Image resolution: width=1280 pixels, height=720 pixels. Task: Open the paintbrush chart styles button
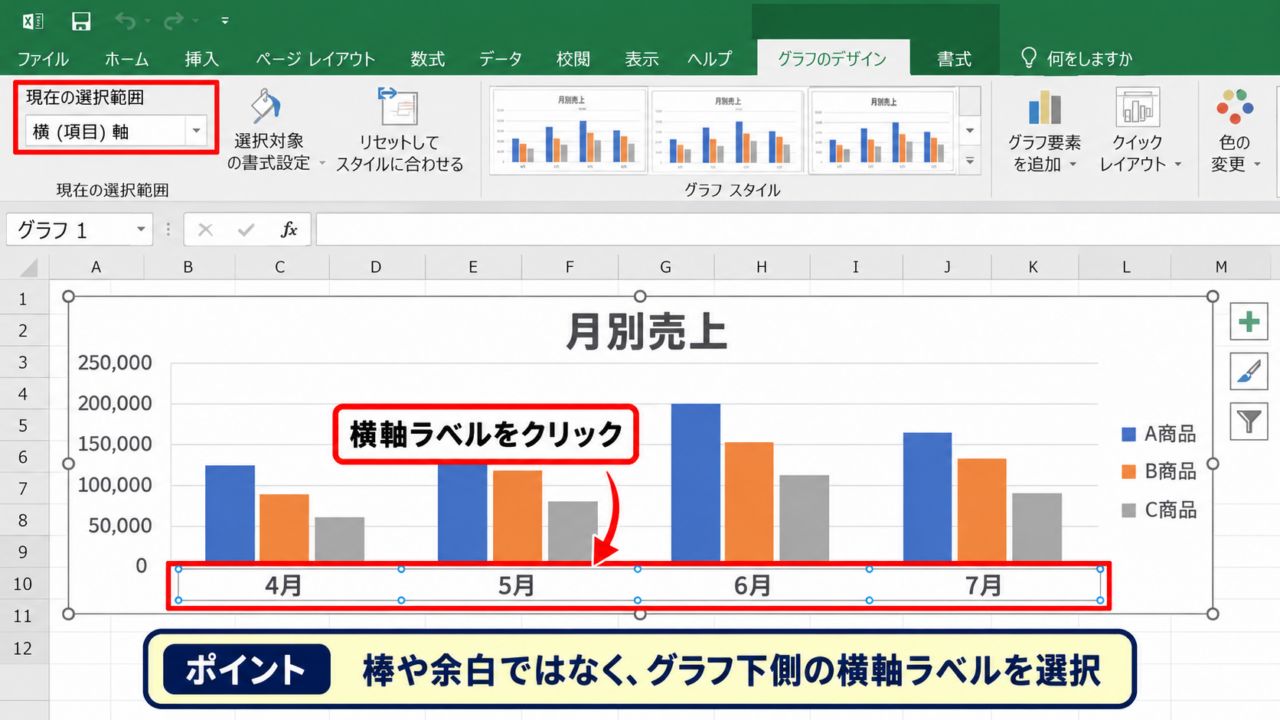[x=1248, y=372]
